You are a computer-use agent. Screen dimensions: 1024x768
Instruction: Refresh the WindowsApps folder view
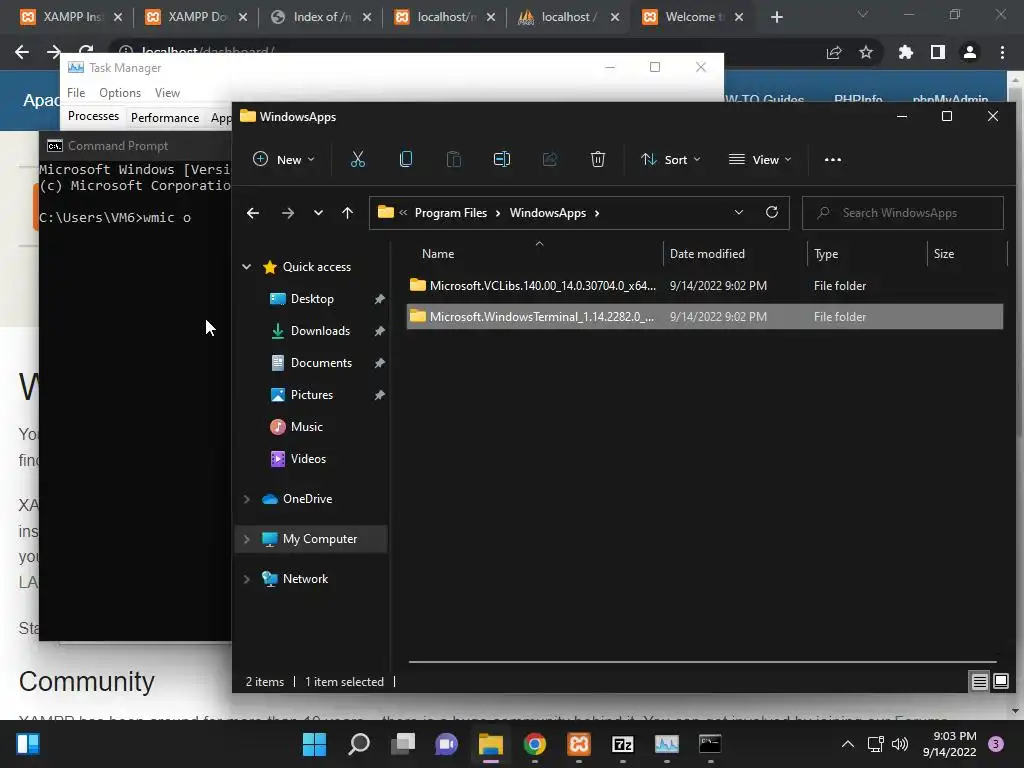click(772, 212)
